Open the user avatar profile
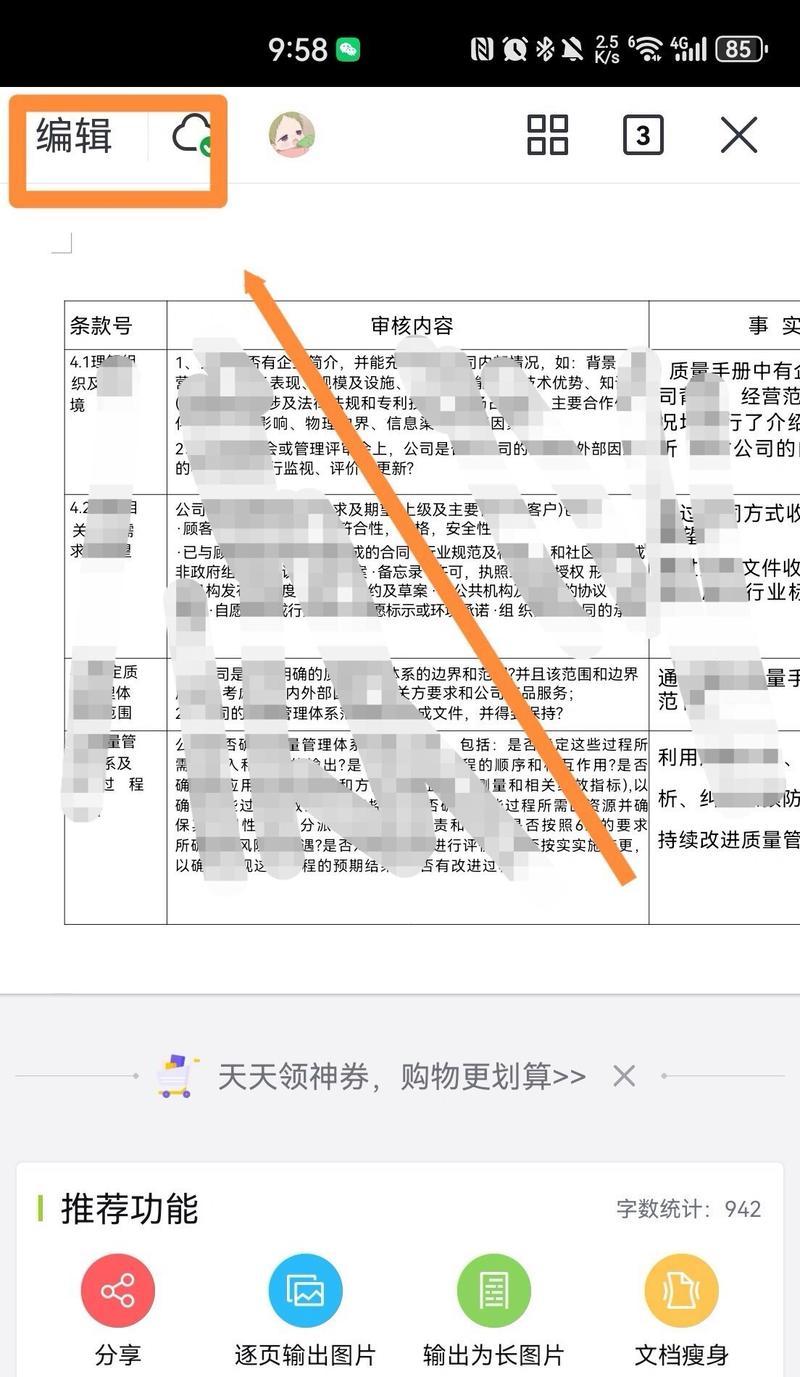 click(x=292, y=135)
